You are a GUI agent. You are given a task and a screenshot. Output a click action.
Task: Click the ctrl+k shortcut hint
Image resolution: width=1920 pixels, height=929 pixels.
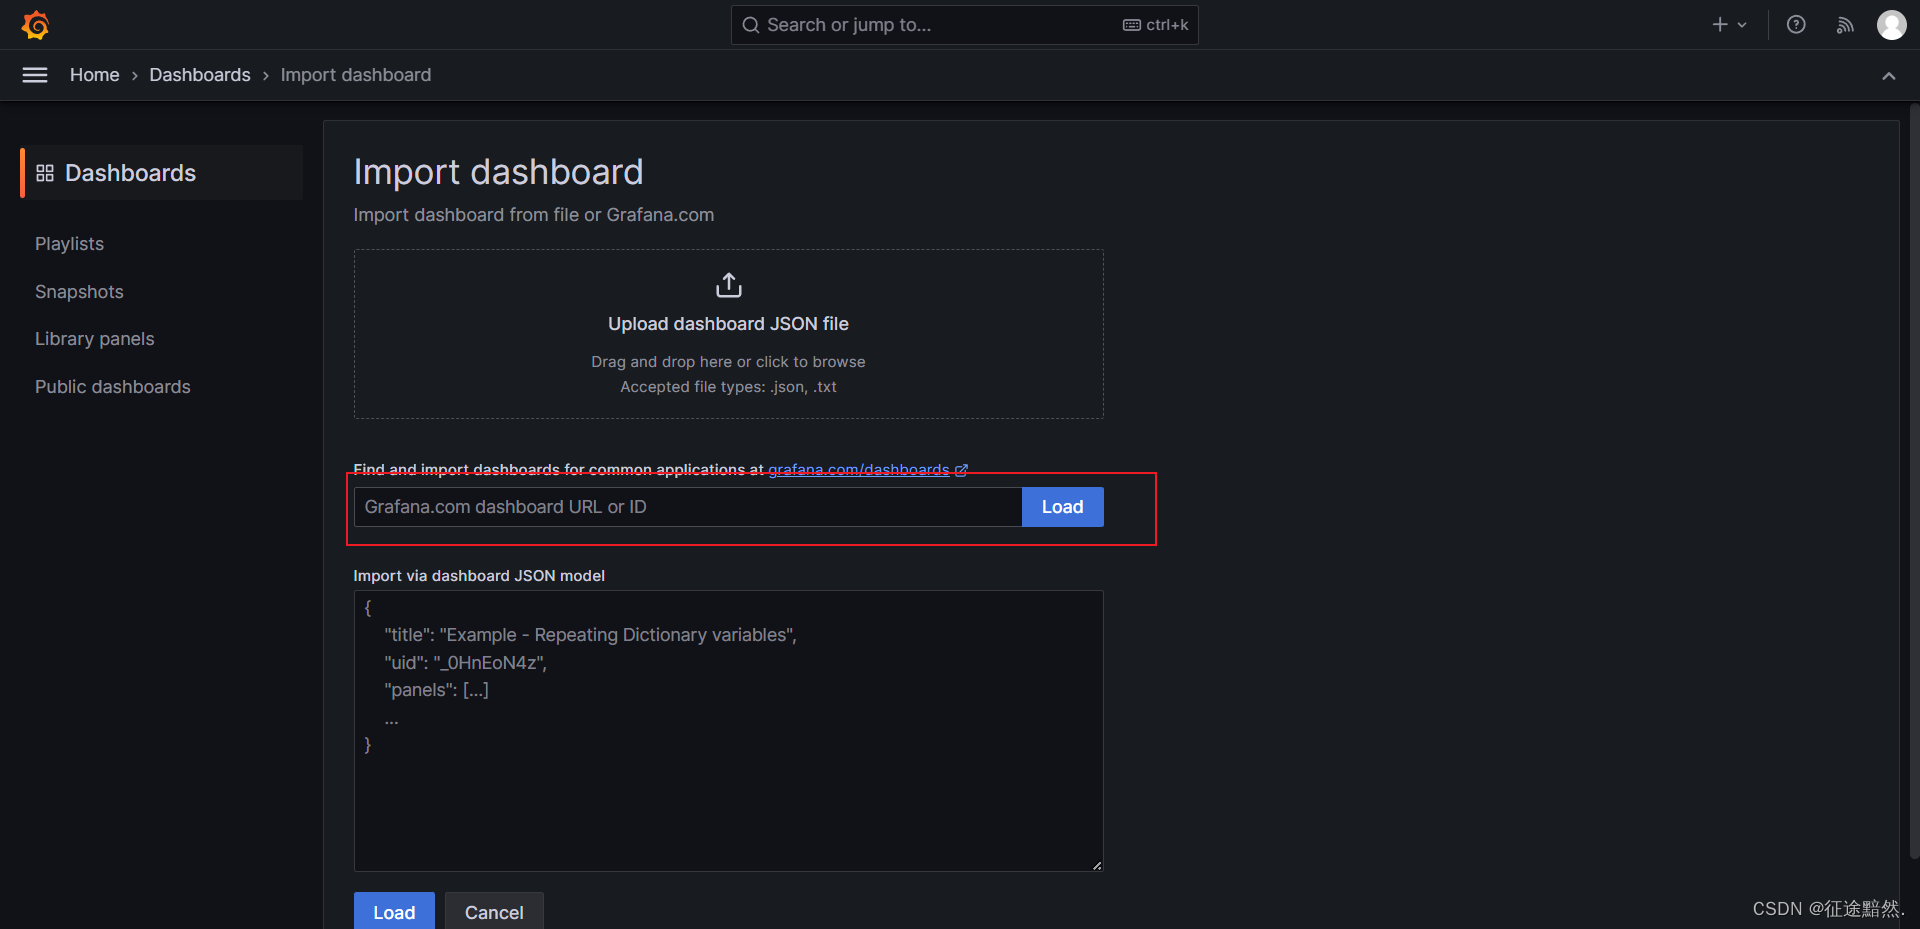pyautogui.click(x=1156, y=25)
